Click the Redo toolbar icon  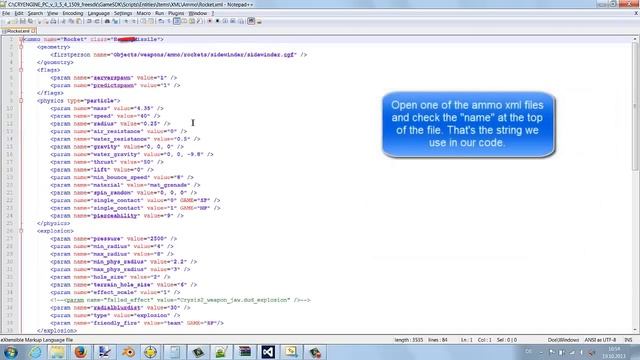(97, 21)
